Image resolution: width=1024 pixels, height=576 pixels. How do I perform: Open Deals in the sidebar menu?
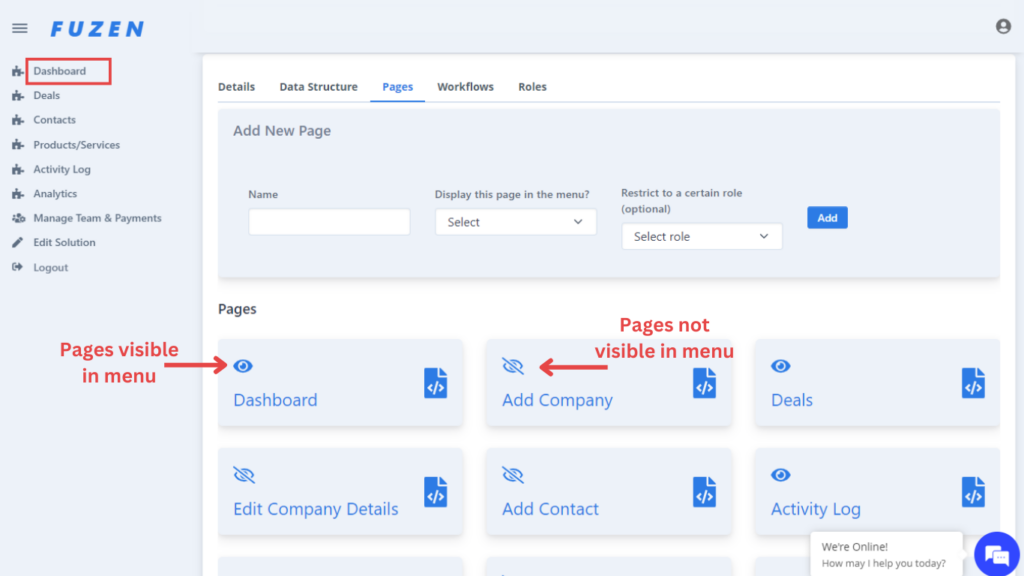pos(46,95)
